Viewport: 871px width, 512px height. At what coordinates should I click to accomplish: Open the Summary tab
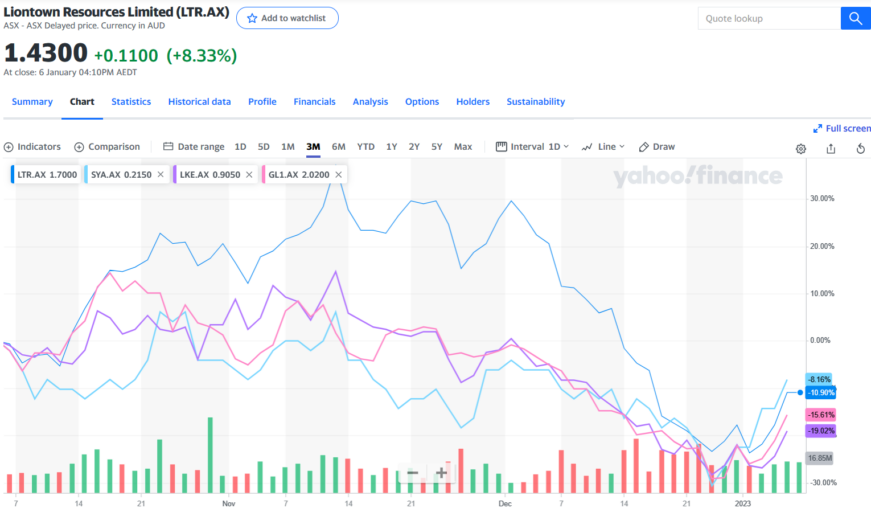click(32, 102)
